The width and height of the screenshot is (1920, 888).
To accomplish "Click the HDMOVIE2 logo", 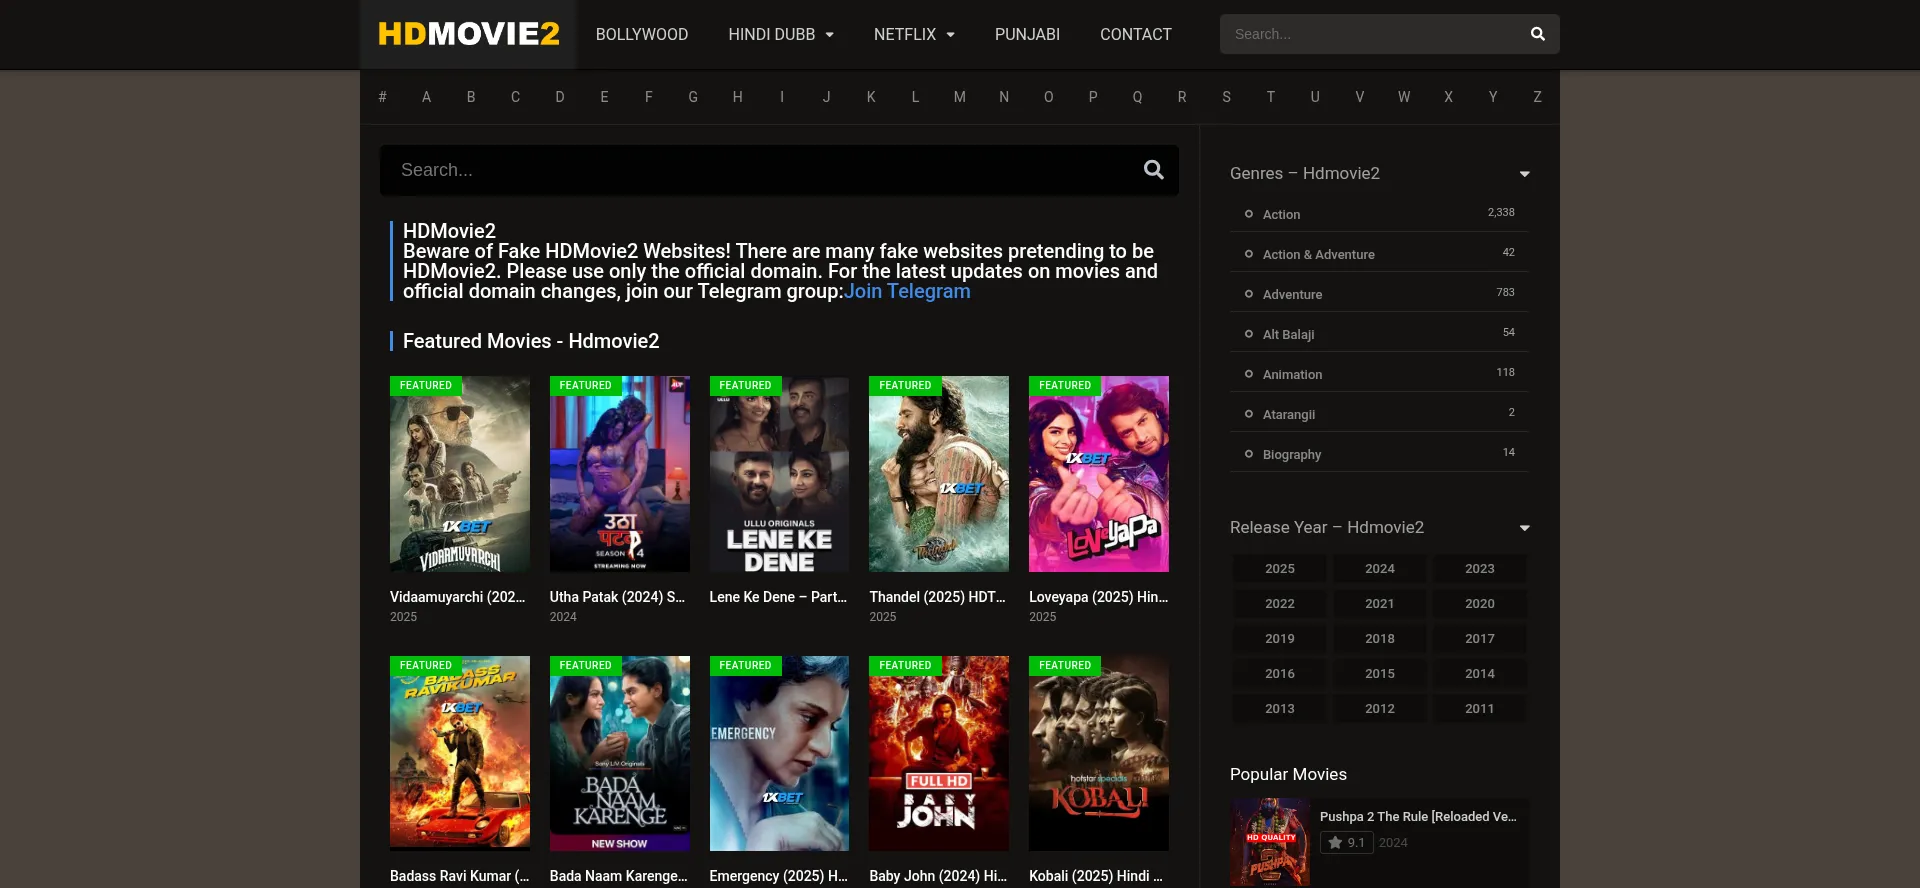I will point(468,34).
